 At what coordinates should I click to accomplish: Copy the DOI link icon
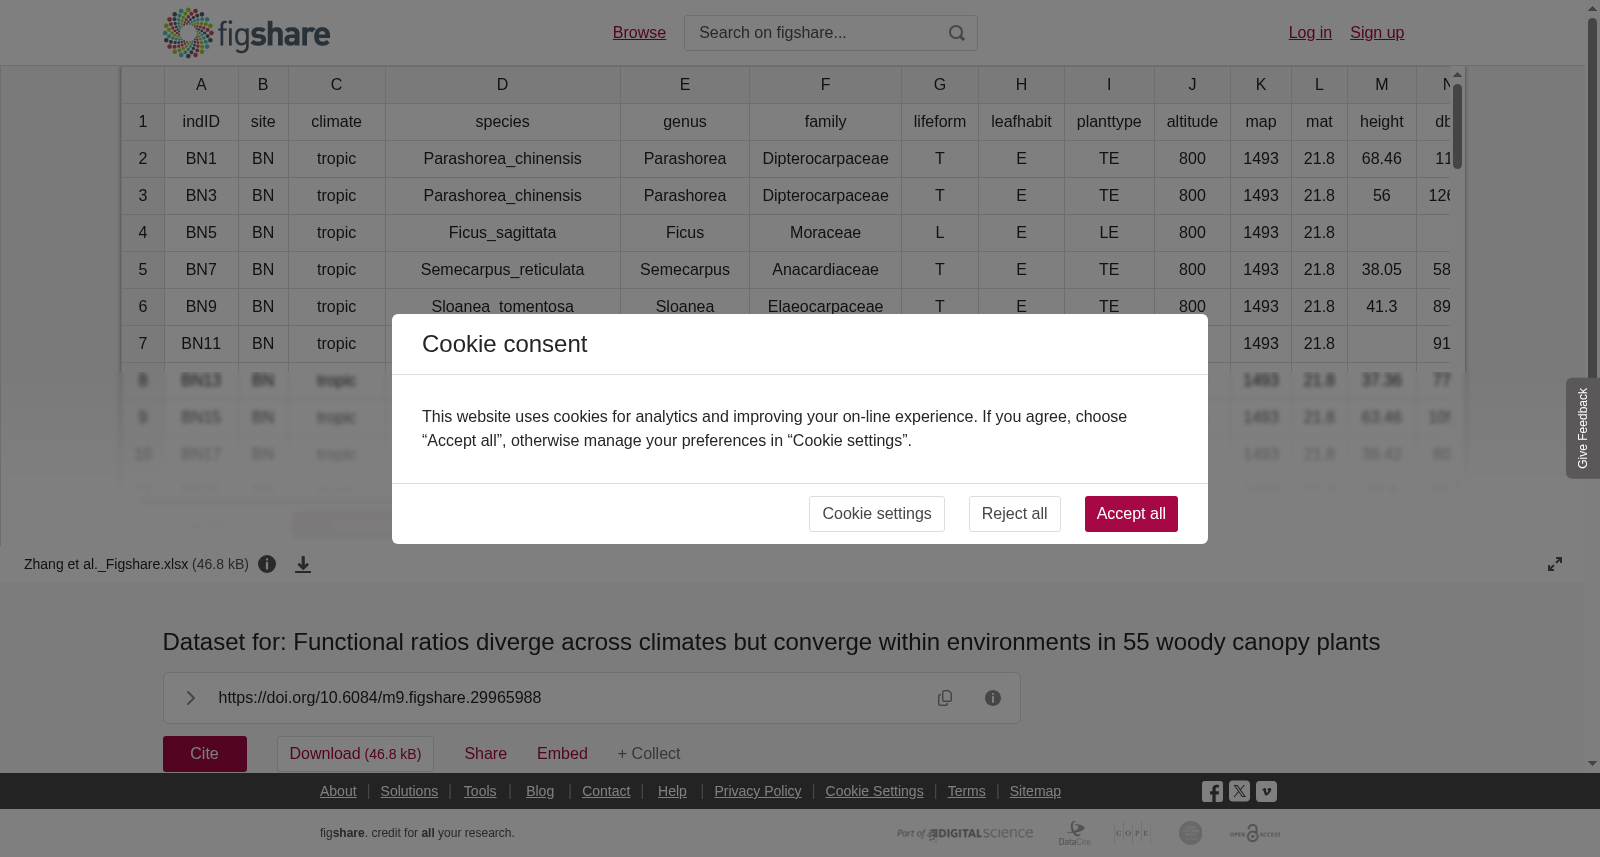[x=945, y=698]
